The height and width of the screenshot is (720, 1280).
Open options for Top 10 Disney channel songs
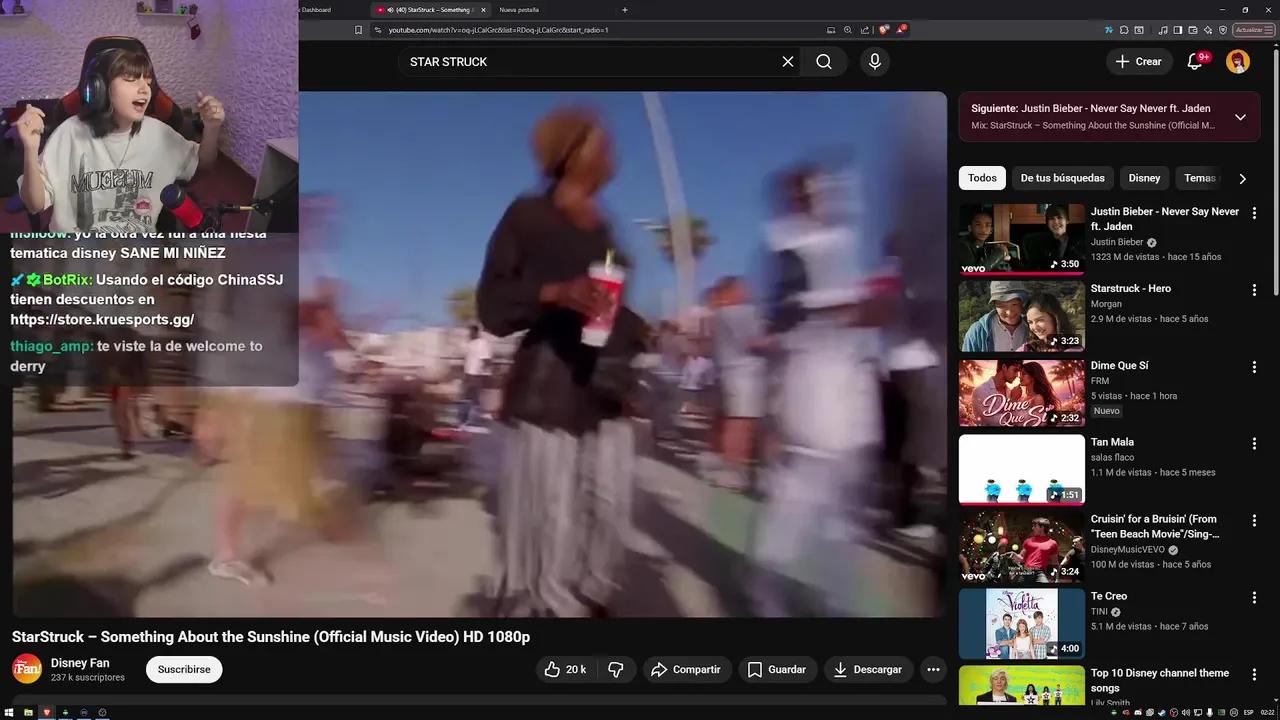1254,674
